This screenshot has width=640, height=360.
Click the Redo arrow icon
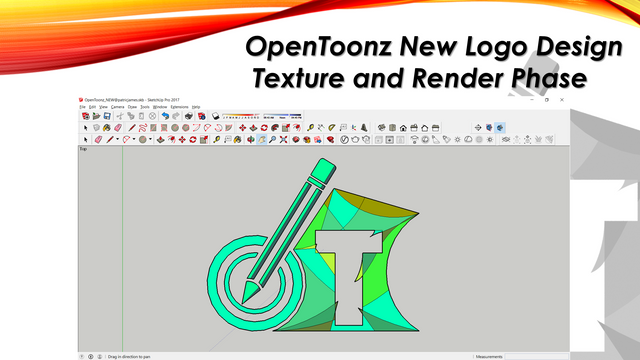coord(176,116)
